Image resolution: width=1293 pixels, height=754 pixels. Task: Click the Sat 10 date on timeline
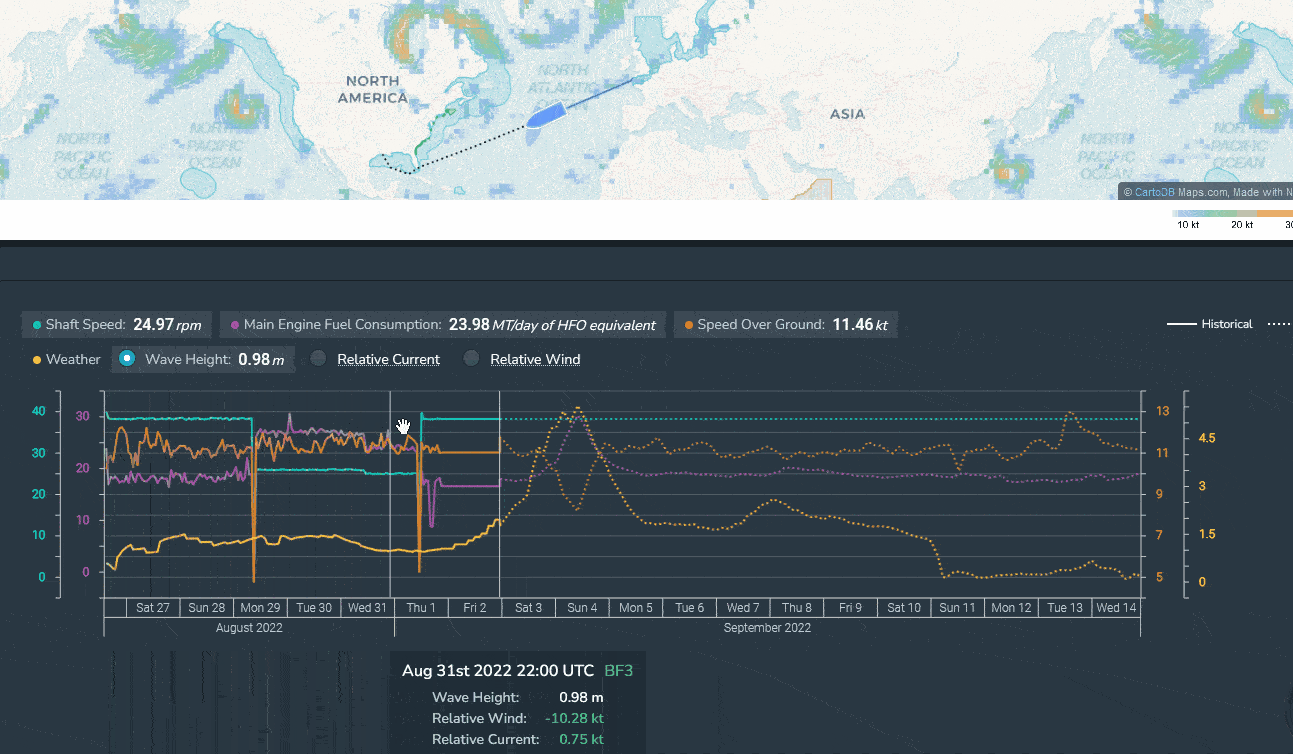[x=904, y=608]
